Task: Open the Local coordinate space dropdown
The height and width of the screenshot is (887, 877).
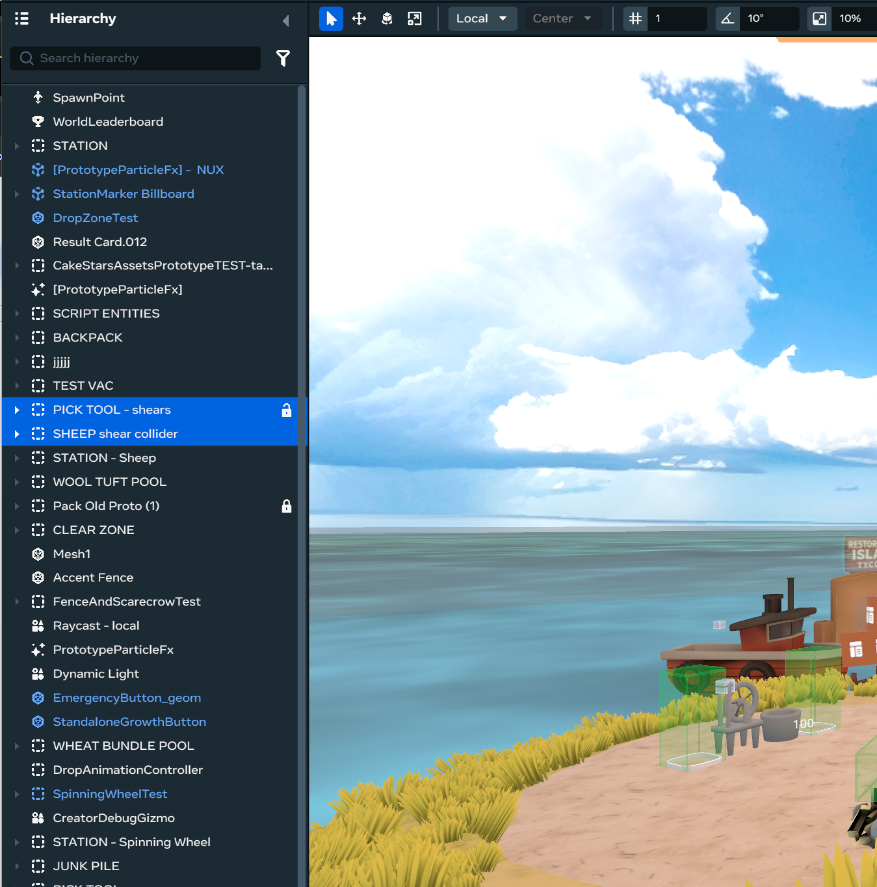Action: [482, 19]
